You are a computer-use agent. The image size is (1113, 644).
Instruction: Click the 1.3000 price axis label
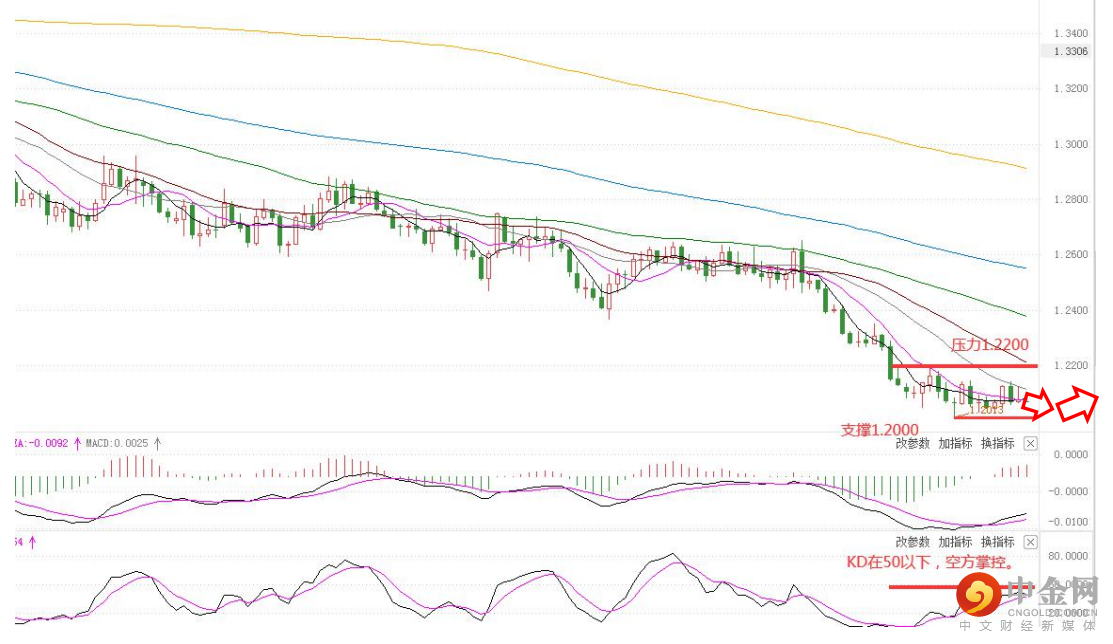tap(1070, 144)
